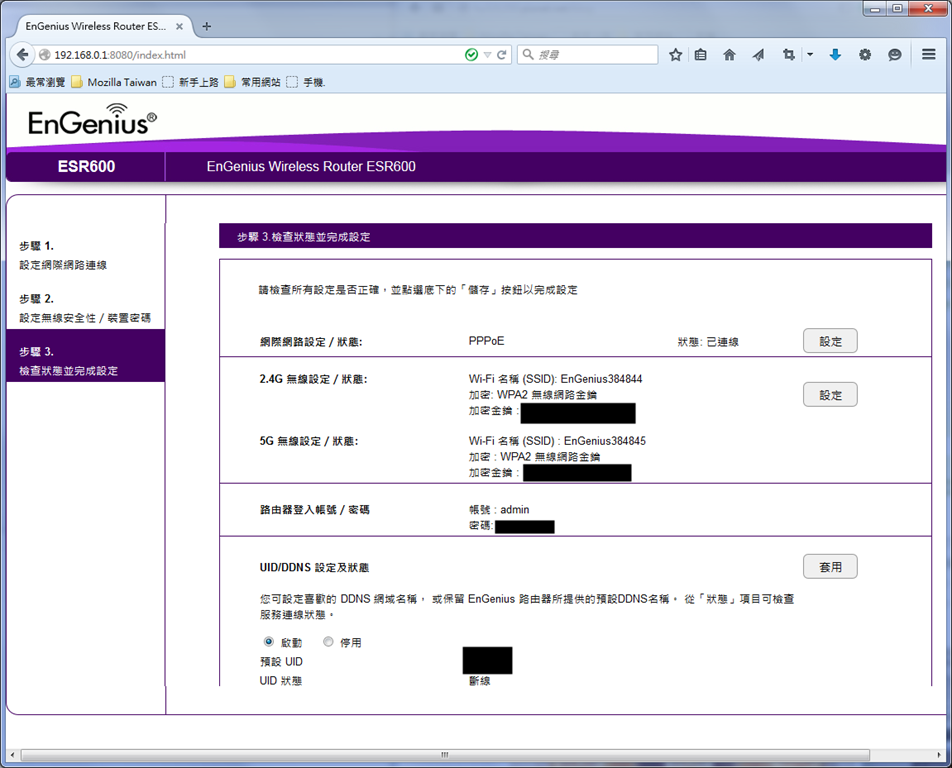Screen dimensions: 952x768
Task: Click the PPPoE connection type text
Action: (x=486, y=341)
